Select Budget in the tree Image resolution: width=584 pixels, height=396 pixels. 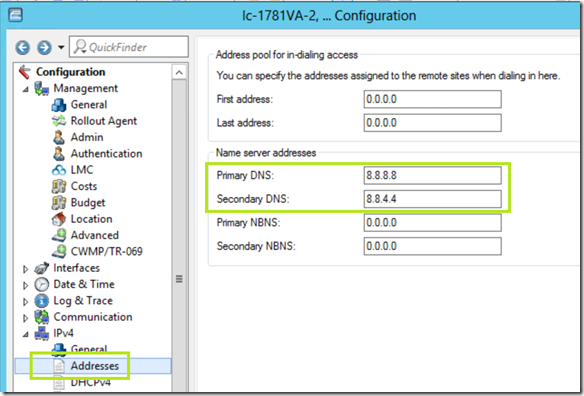coord(88,203)
